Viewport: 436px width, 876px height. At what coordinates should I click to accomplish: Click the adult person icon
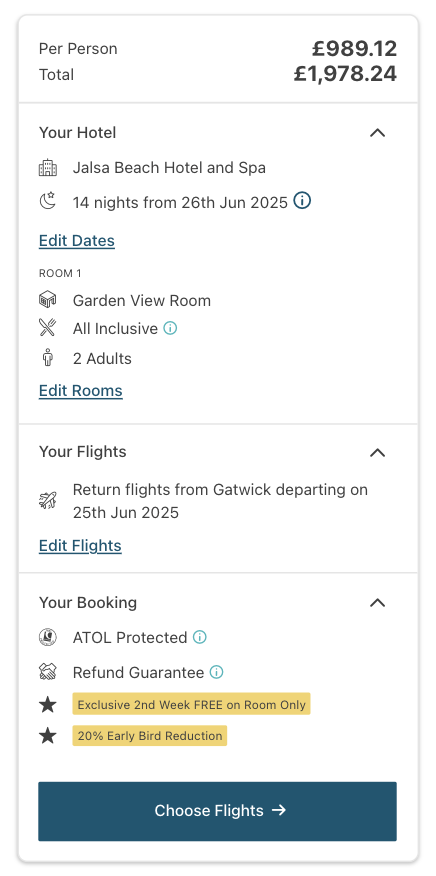48,358
